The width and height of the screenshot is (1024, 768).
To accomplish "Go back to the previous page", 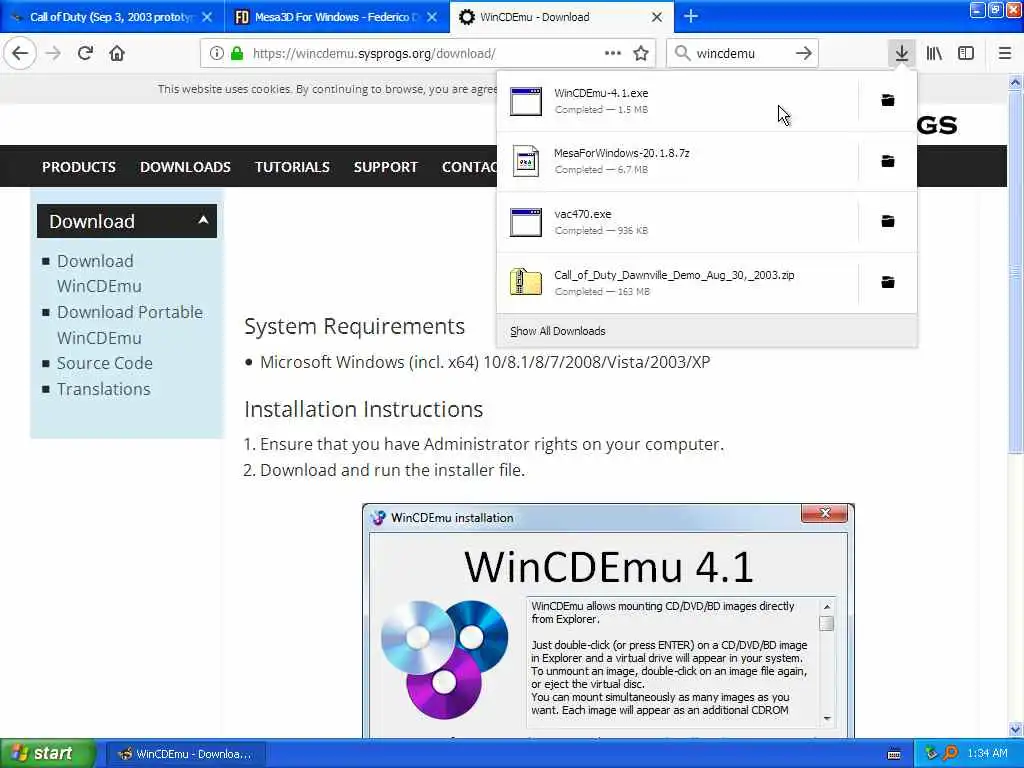I will click(20, 53).
